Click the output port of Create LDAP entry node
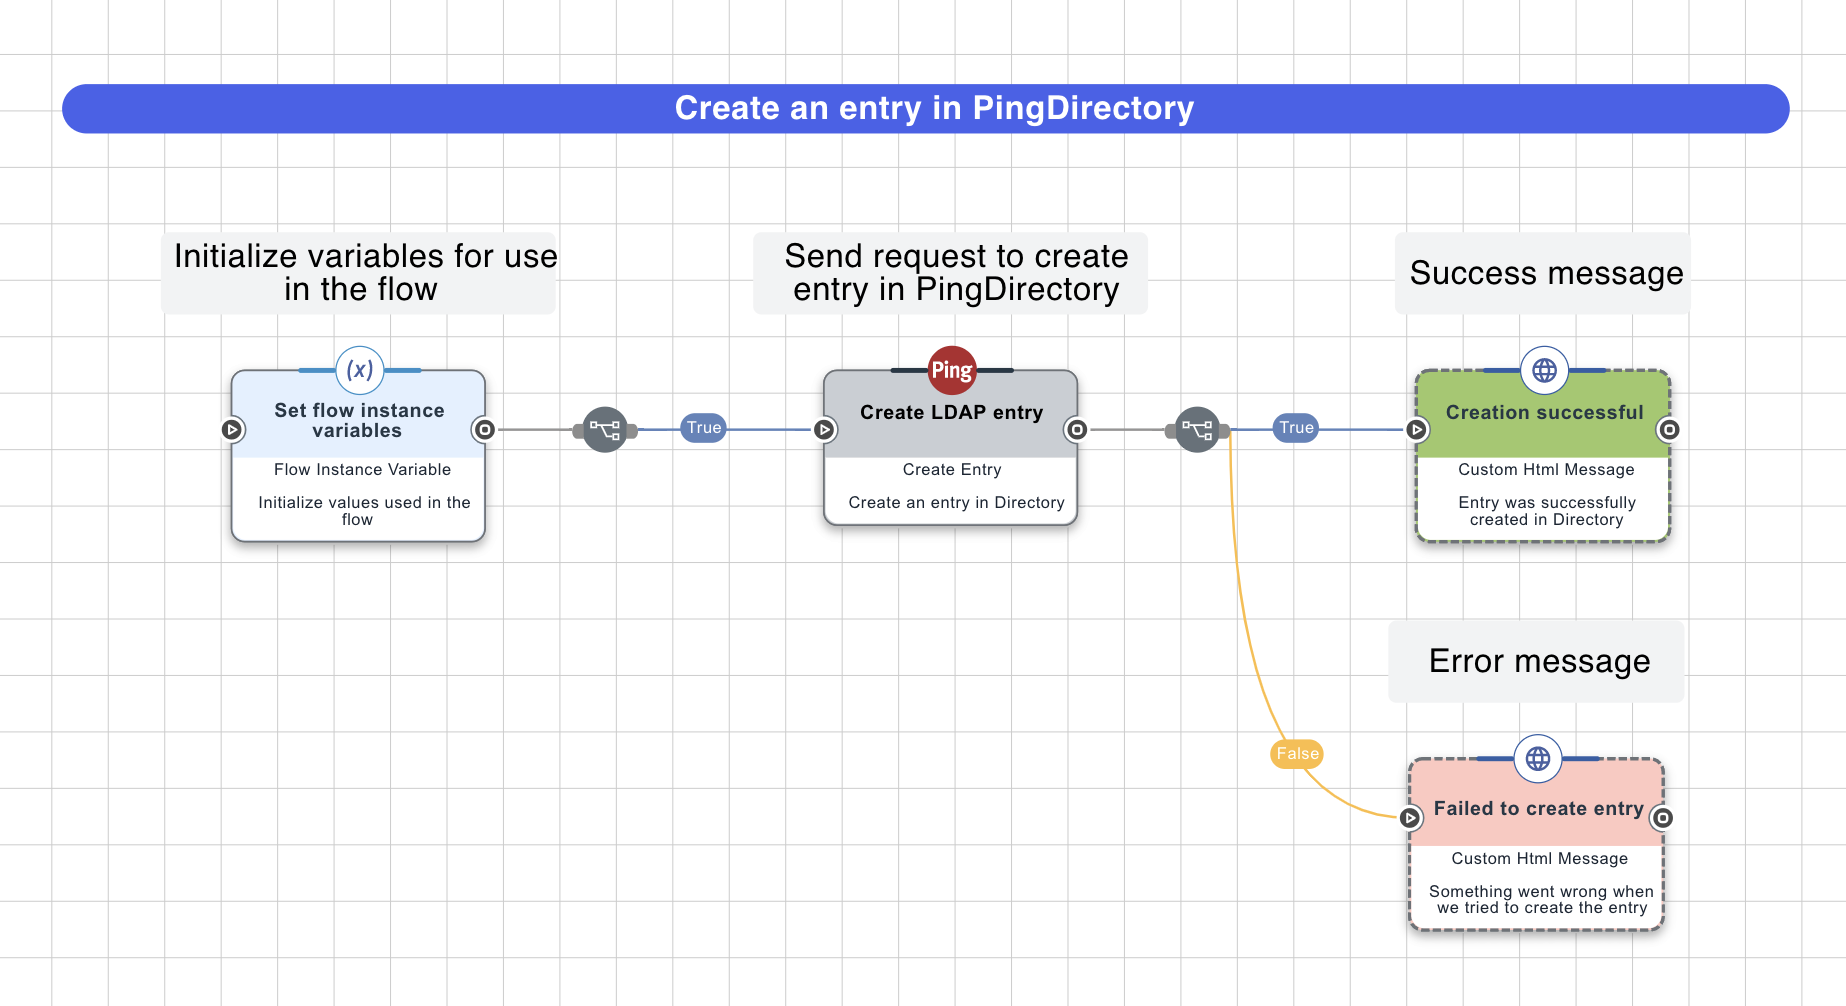Image resolution: width=1846 pixels, height=1006 pixels. point(1077,430)
